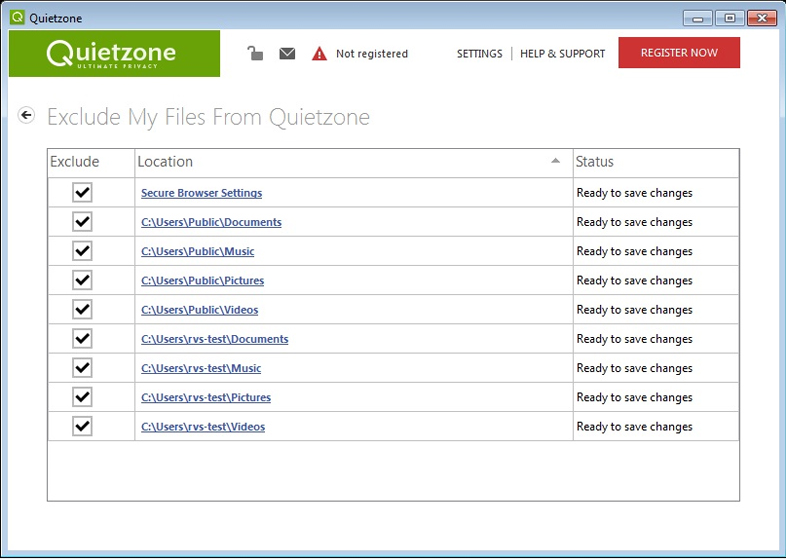Toggle exclude checkbox for rvs-test Videos
Image resolution: width=786 pixels, height=559 pixels.
coord(82,427)
